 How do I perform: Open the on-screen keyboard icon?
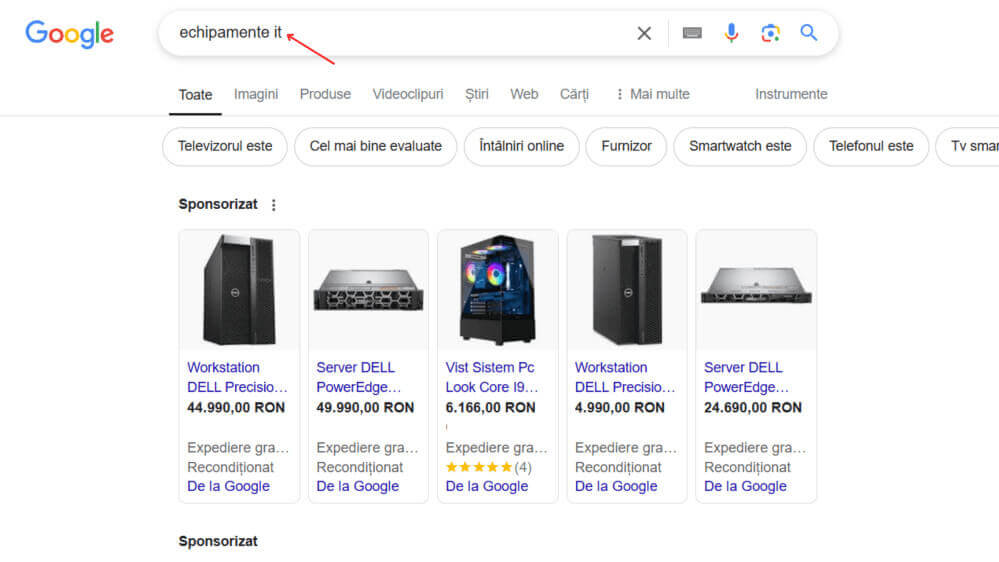point(692,33)
